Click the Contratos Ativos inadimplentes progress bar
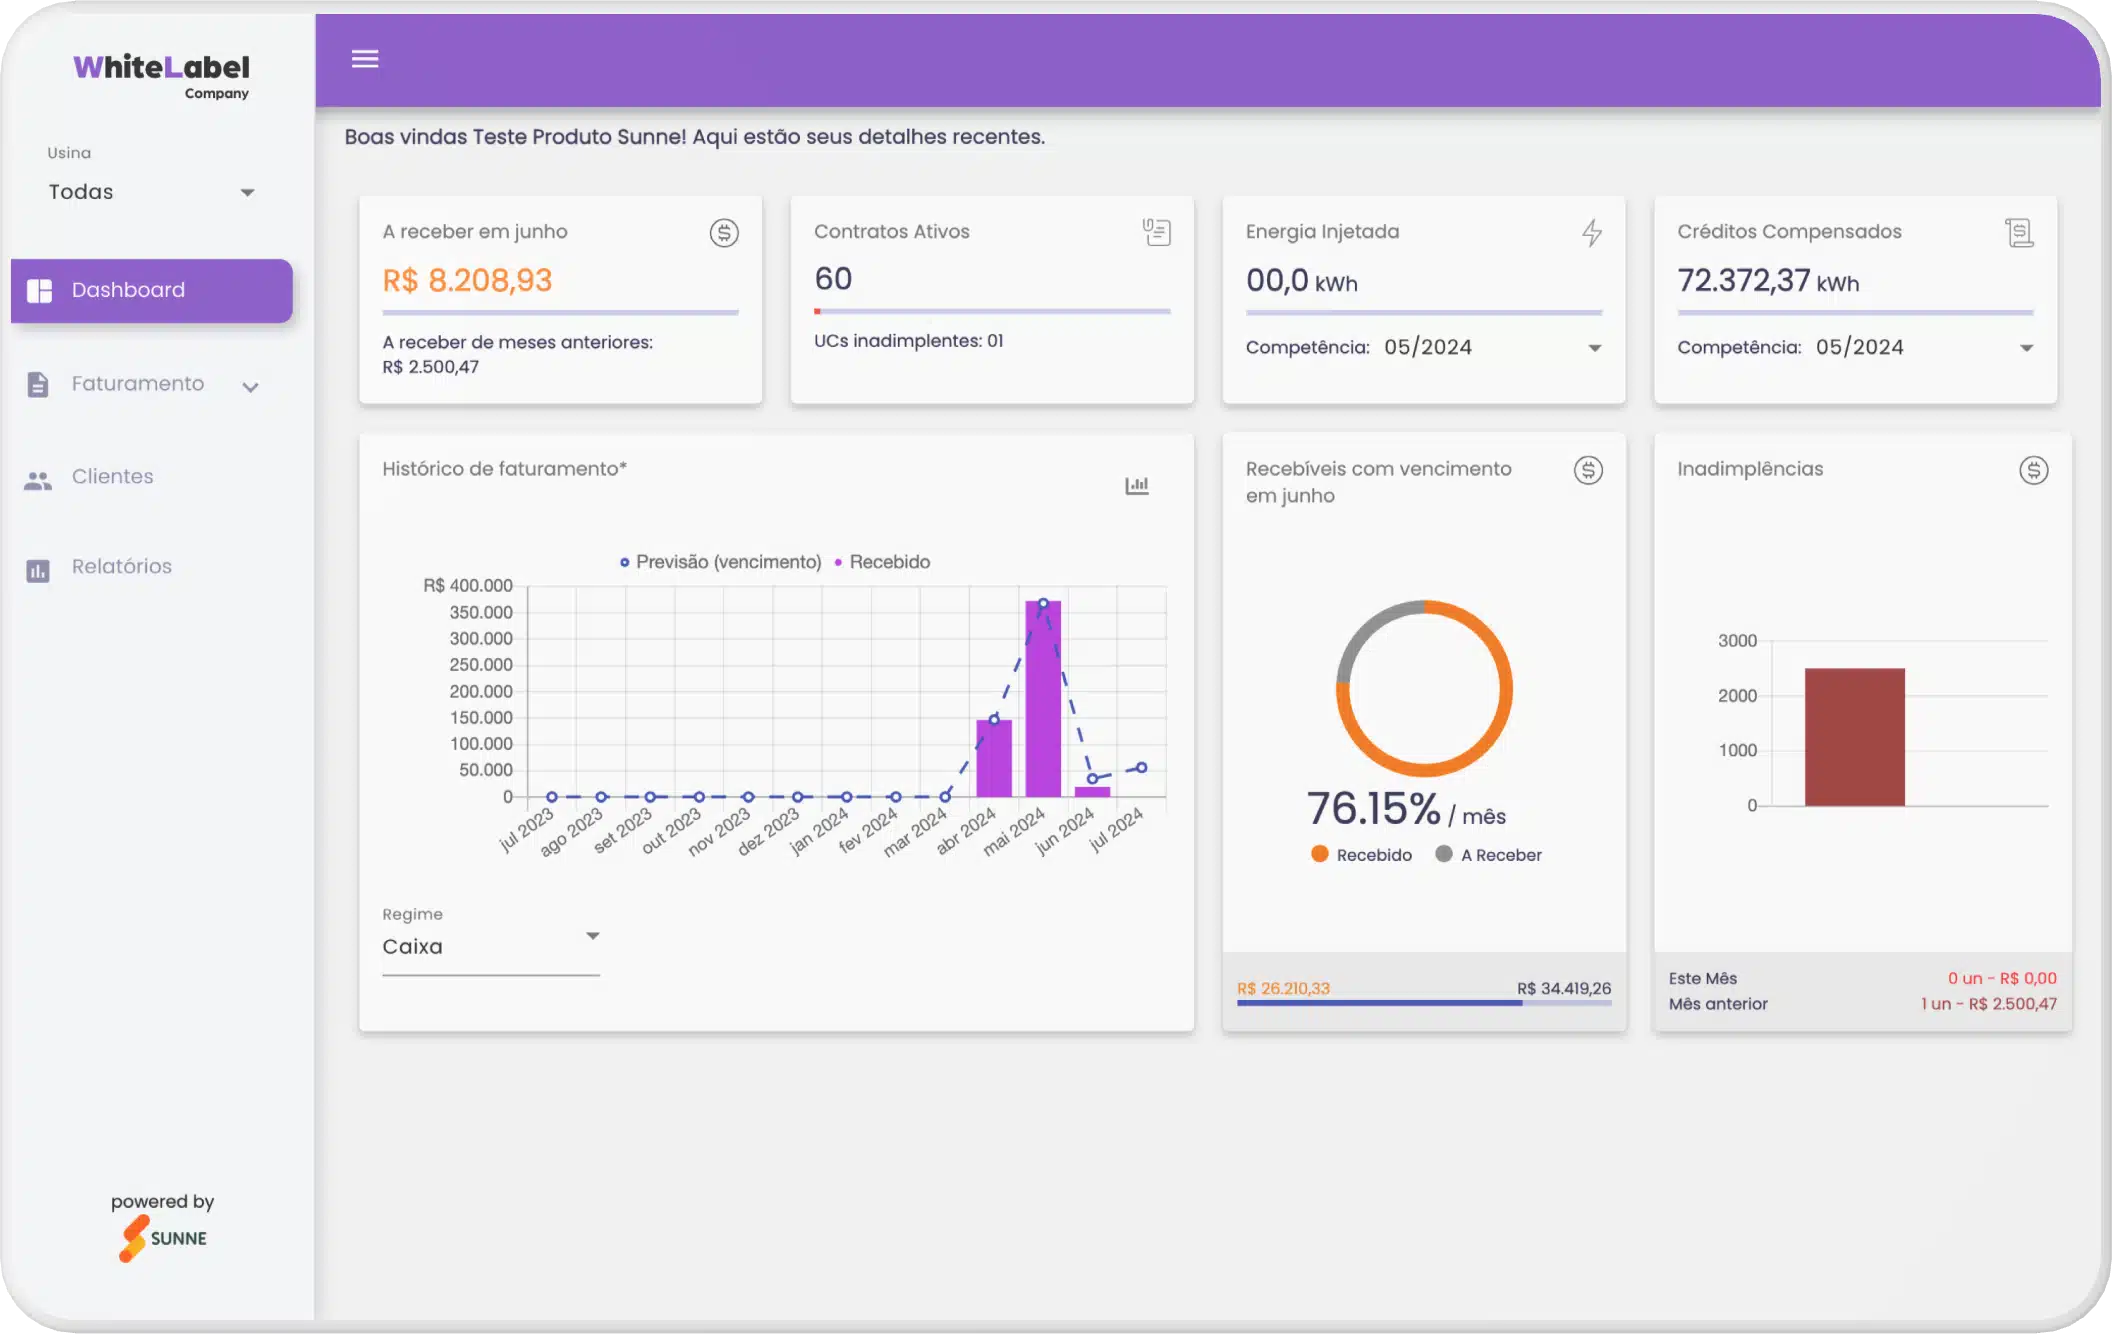 pos(992,312)
